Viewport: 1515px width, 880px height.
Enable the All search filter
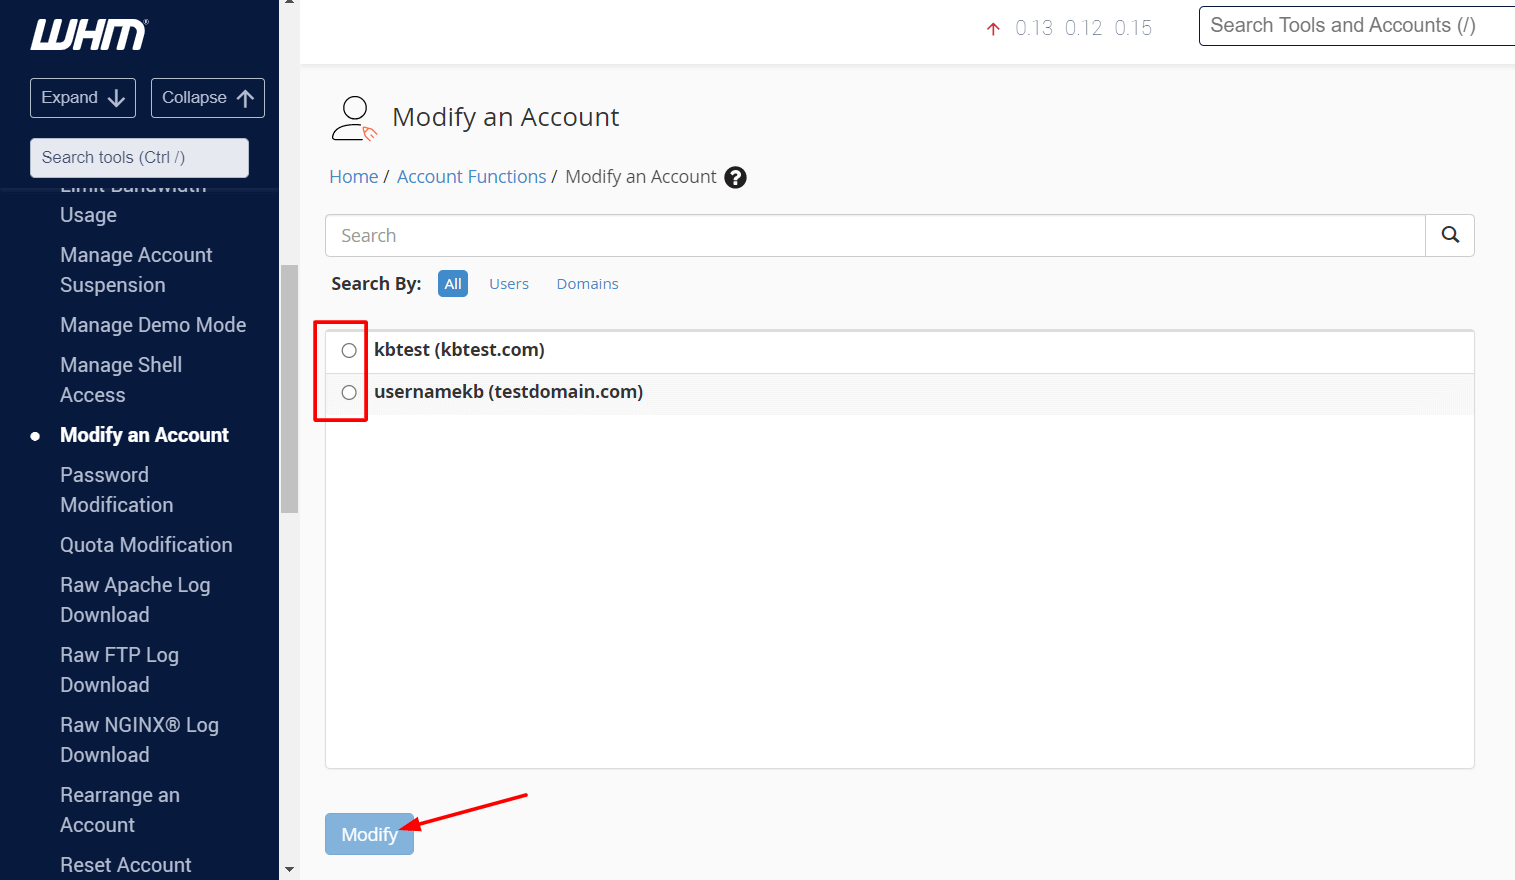click(x=452, y=283)
